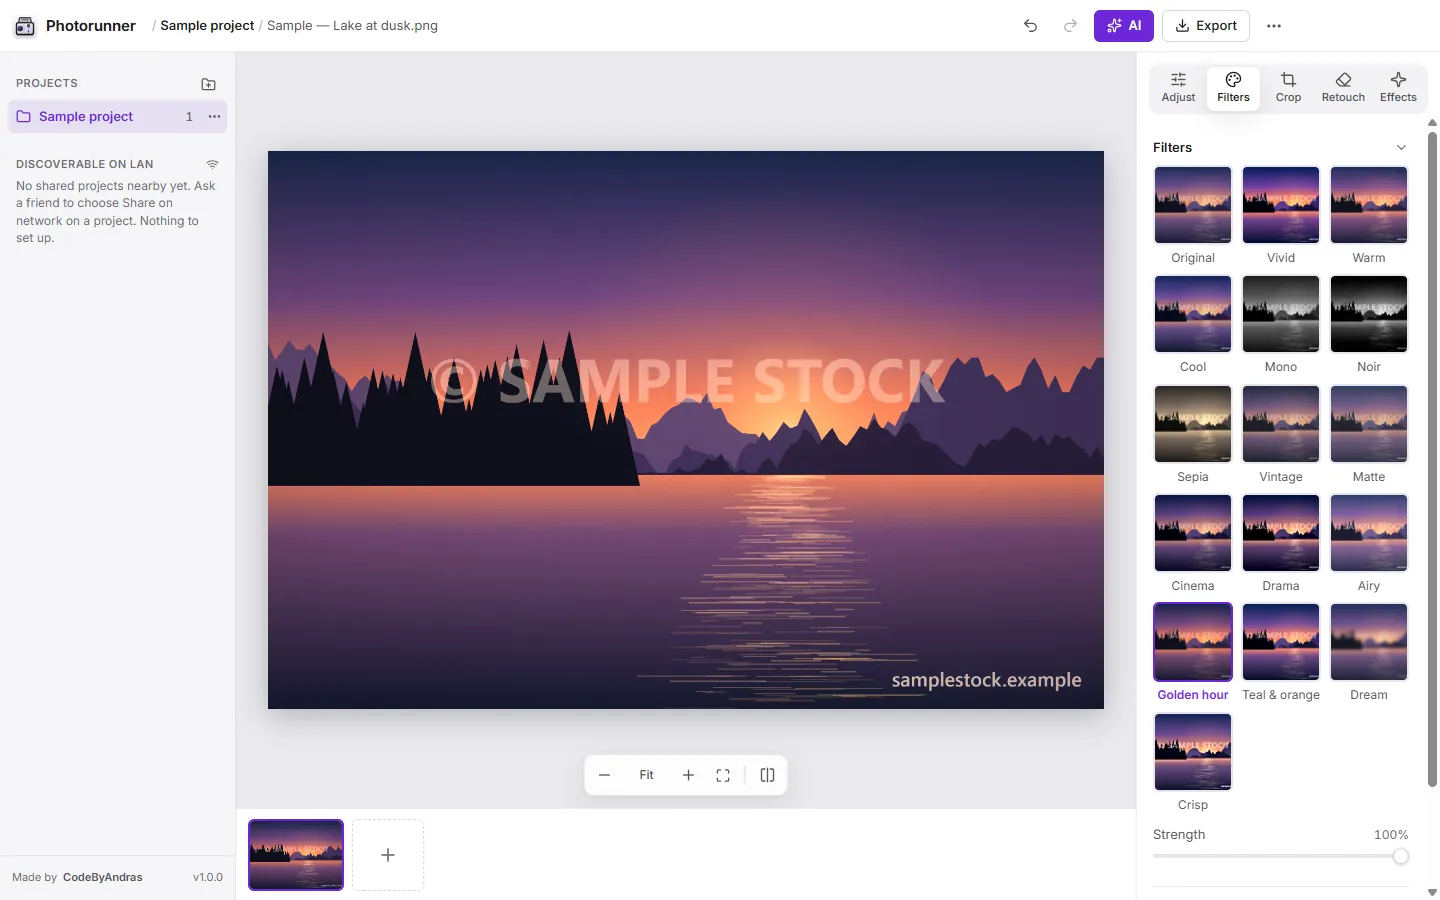The height and width of the screenshot is (900, 1440).
Task: Open the Retouch tab
Action: [x=1343, y=88]
